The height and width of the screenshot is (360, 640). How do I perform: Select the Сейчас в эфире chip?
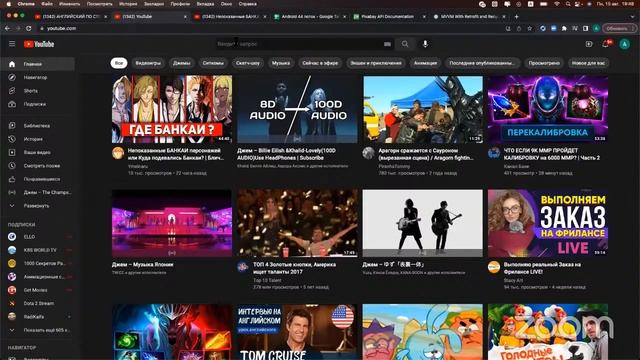[x=320, y=63]
